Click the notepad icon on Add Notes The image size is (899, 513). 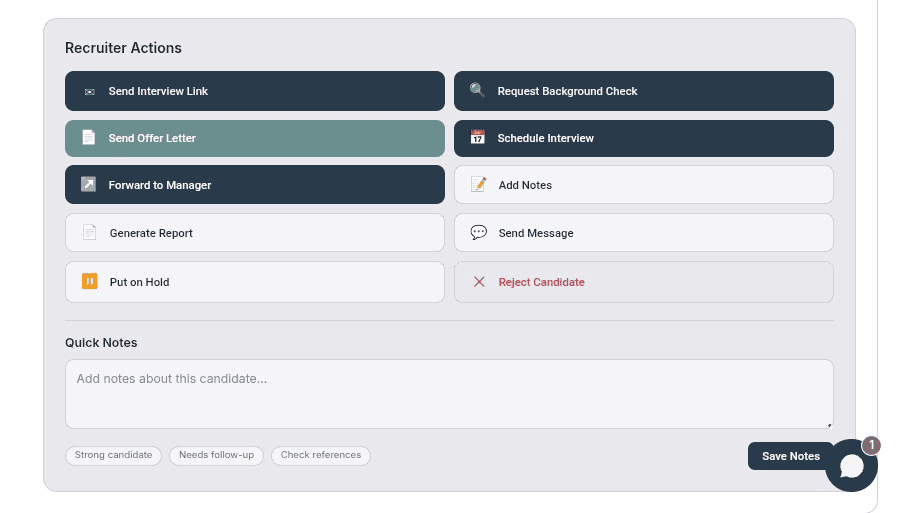pyautogui.click(x=479, y=185)
